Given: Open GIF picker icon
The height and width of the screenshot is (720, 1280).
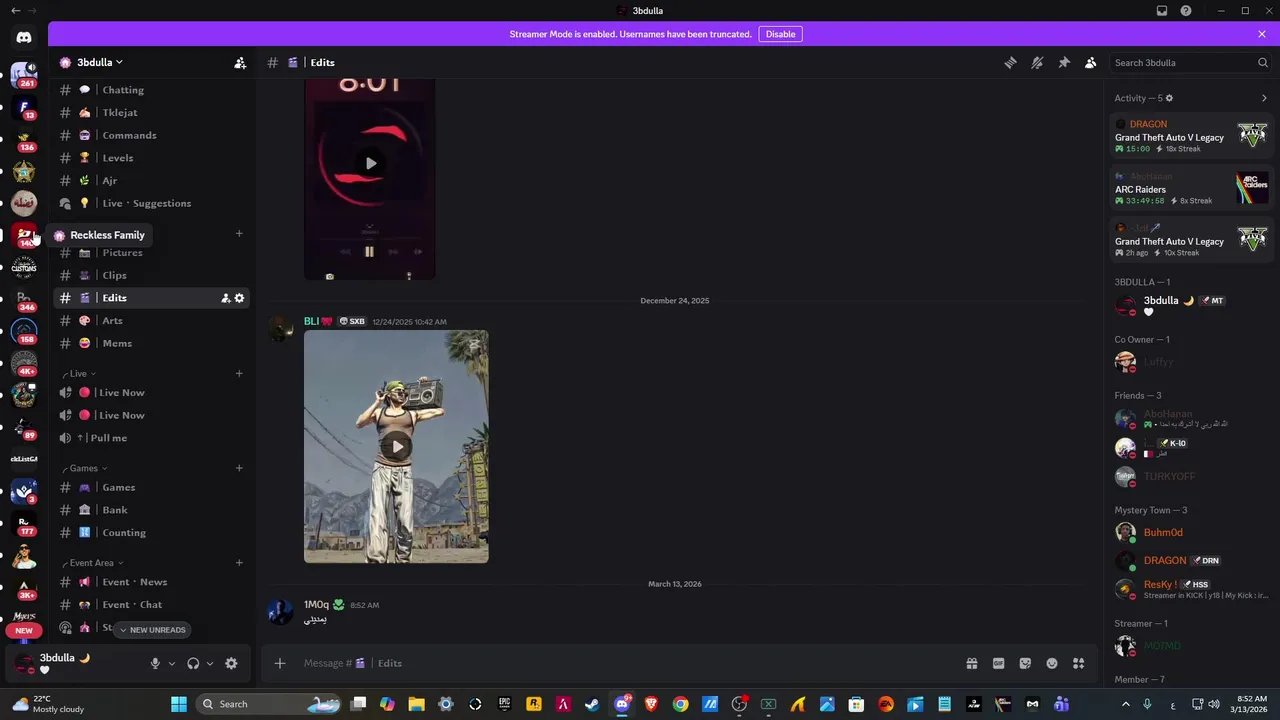Looking at the screenshot, I should 998,663.
